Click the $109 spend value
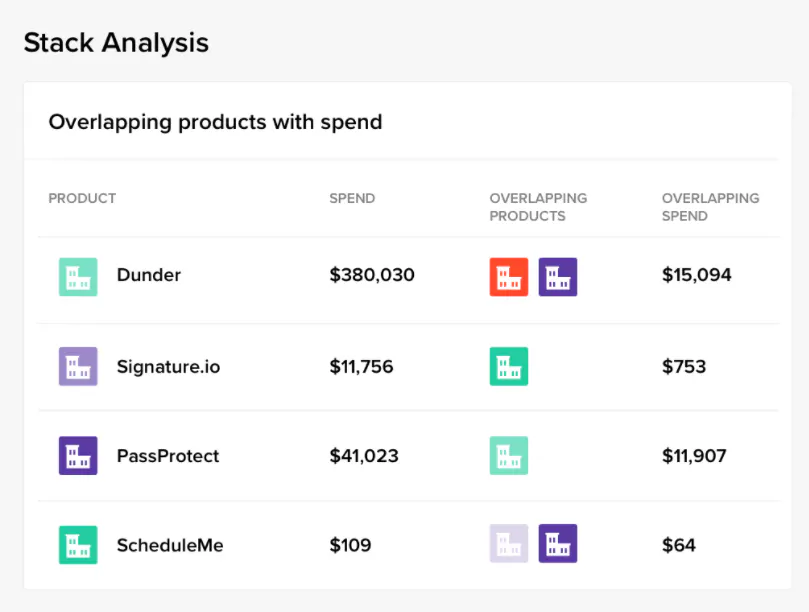 (x=350, y=545)
